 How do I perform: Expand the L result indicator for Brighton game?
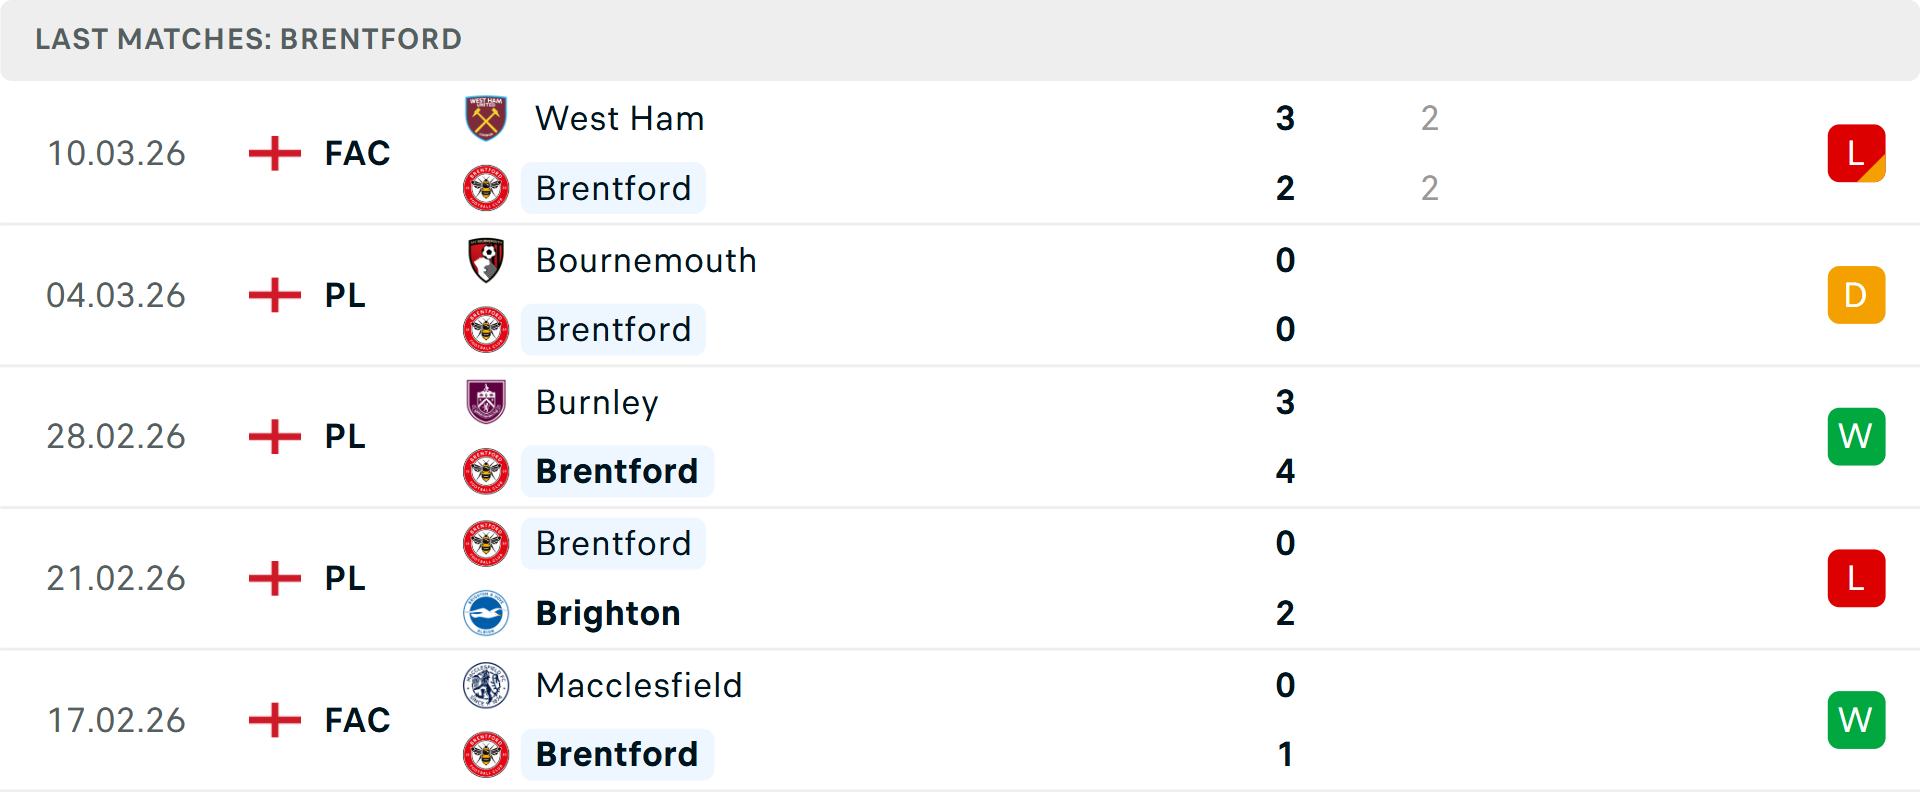click(1857, 578)
